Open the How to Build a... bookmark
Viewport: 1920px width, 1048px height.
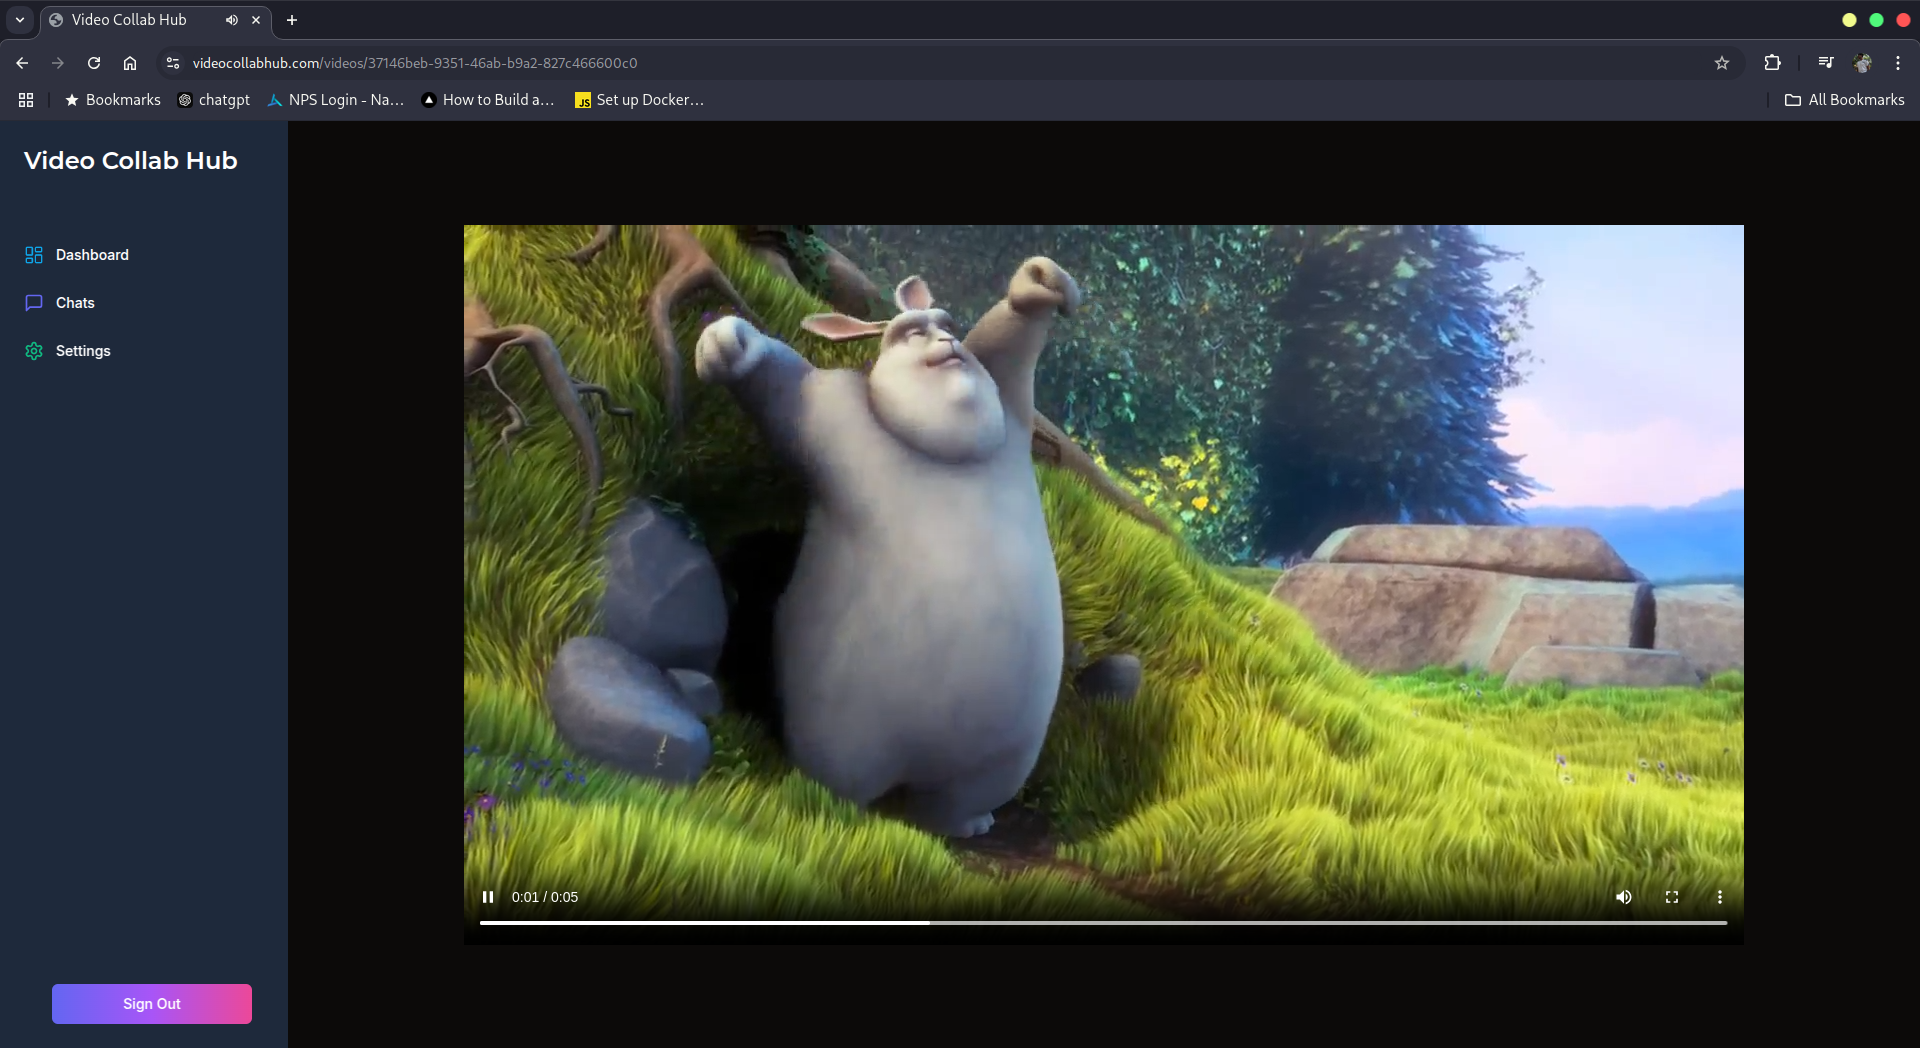click(488, 100)
